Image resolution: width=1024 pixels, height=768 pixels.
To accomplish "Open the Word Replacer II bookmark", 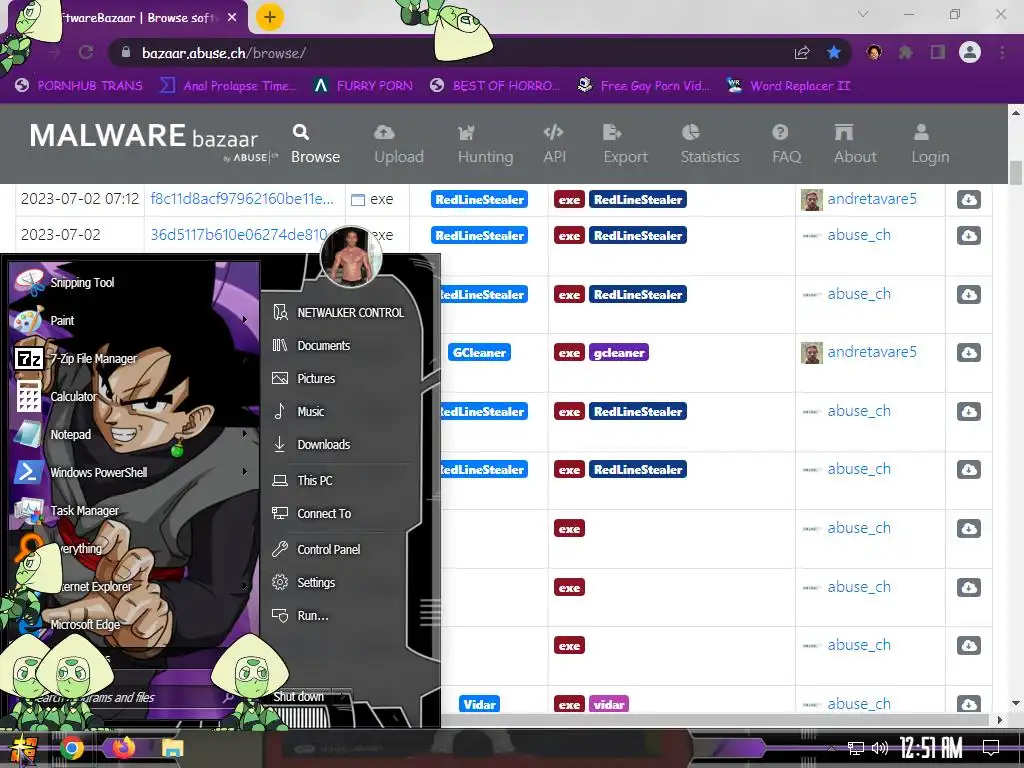I will tap(789, 86).
